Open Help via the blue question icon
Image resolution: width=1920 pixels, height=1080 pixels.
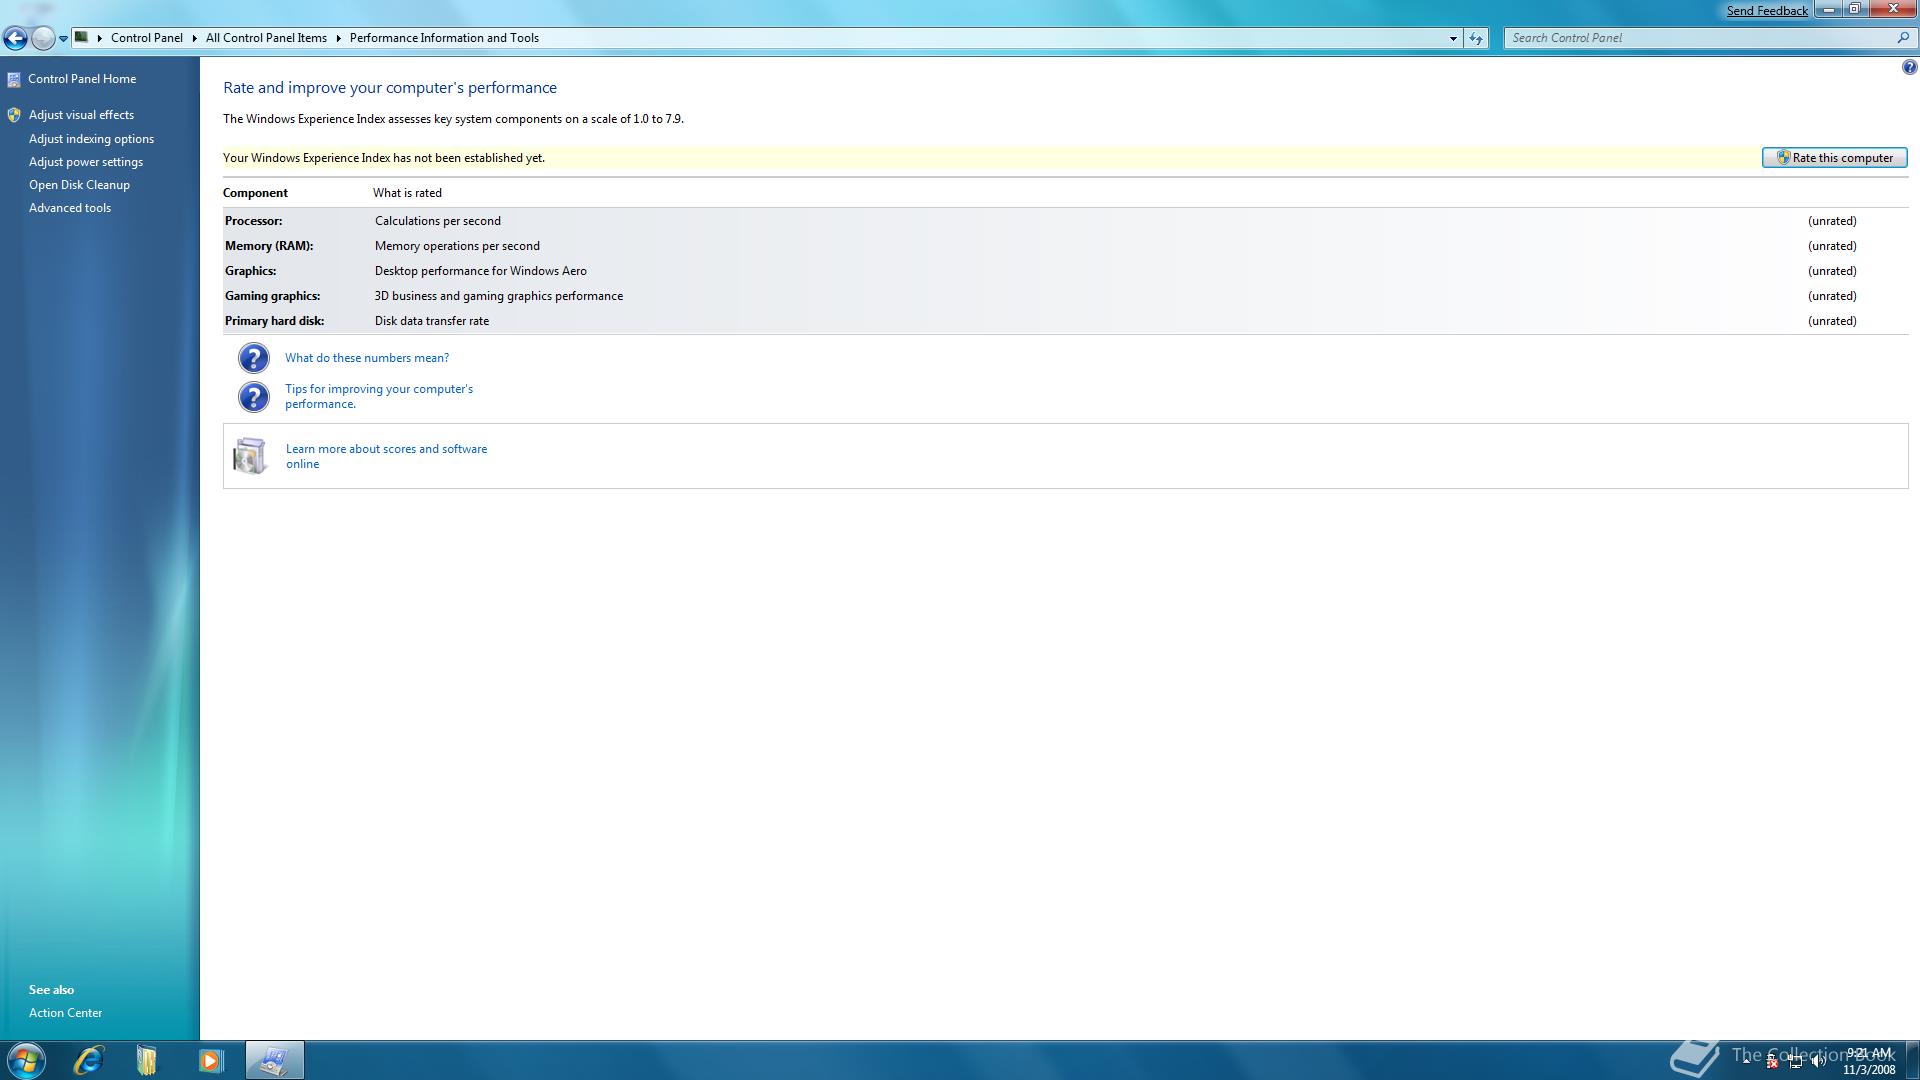coord(1909,68)
